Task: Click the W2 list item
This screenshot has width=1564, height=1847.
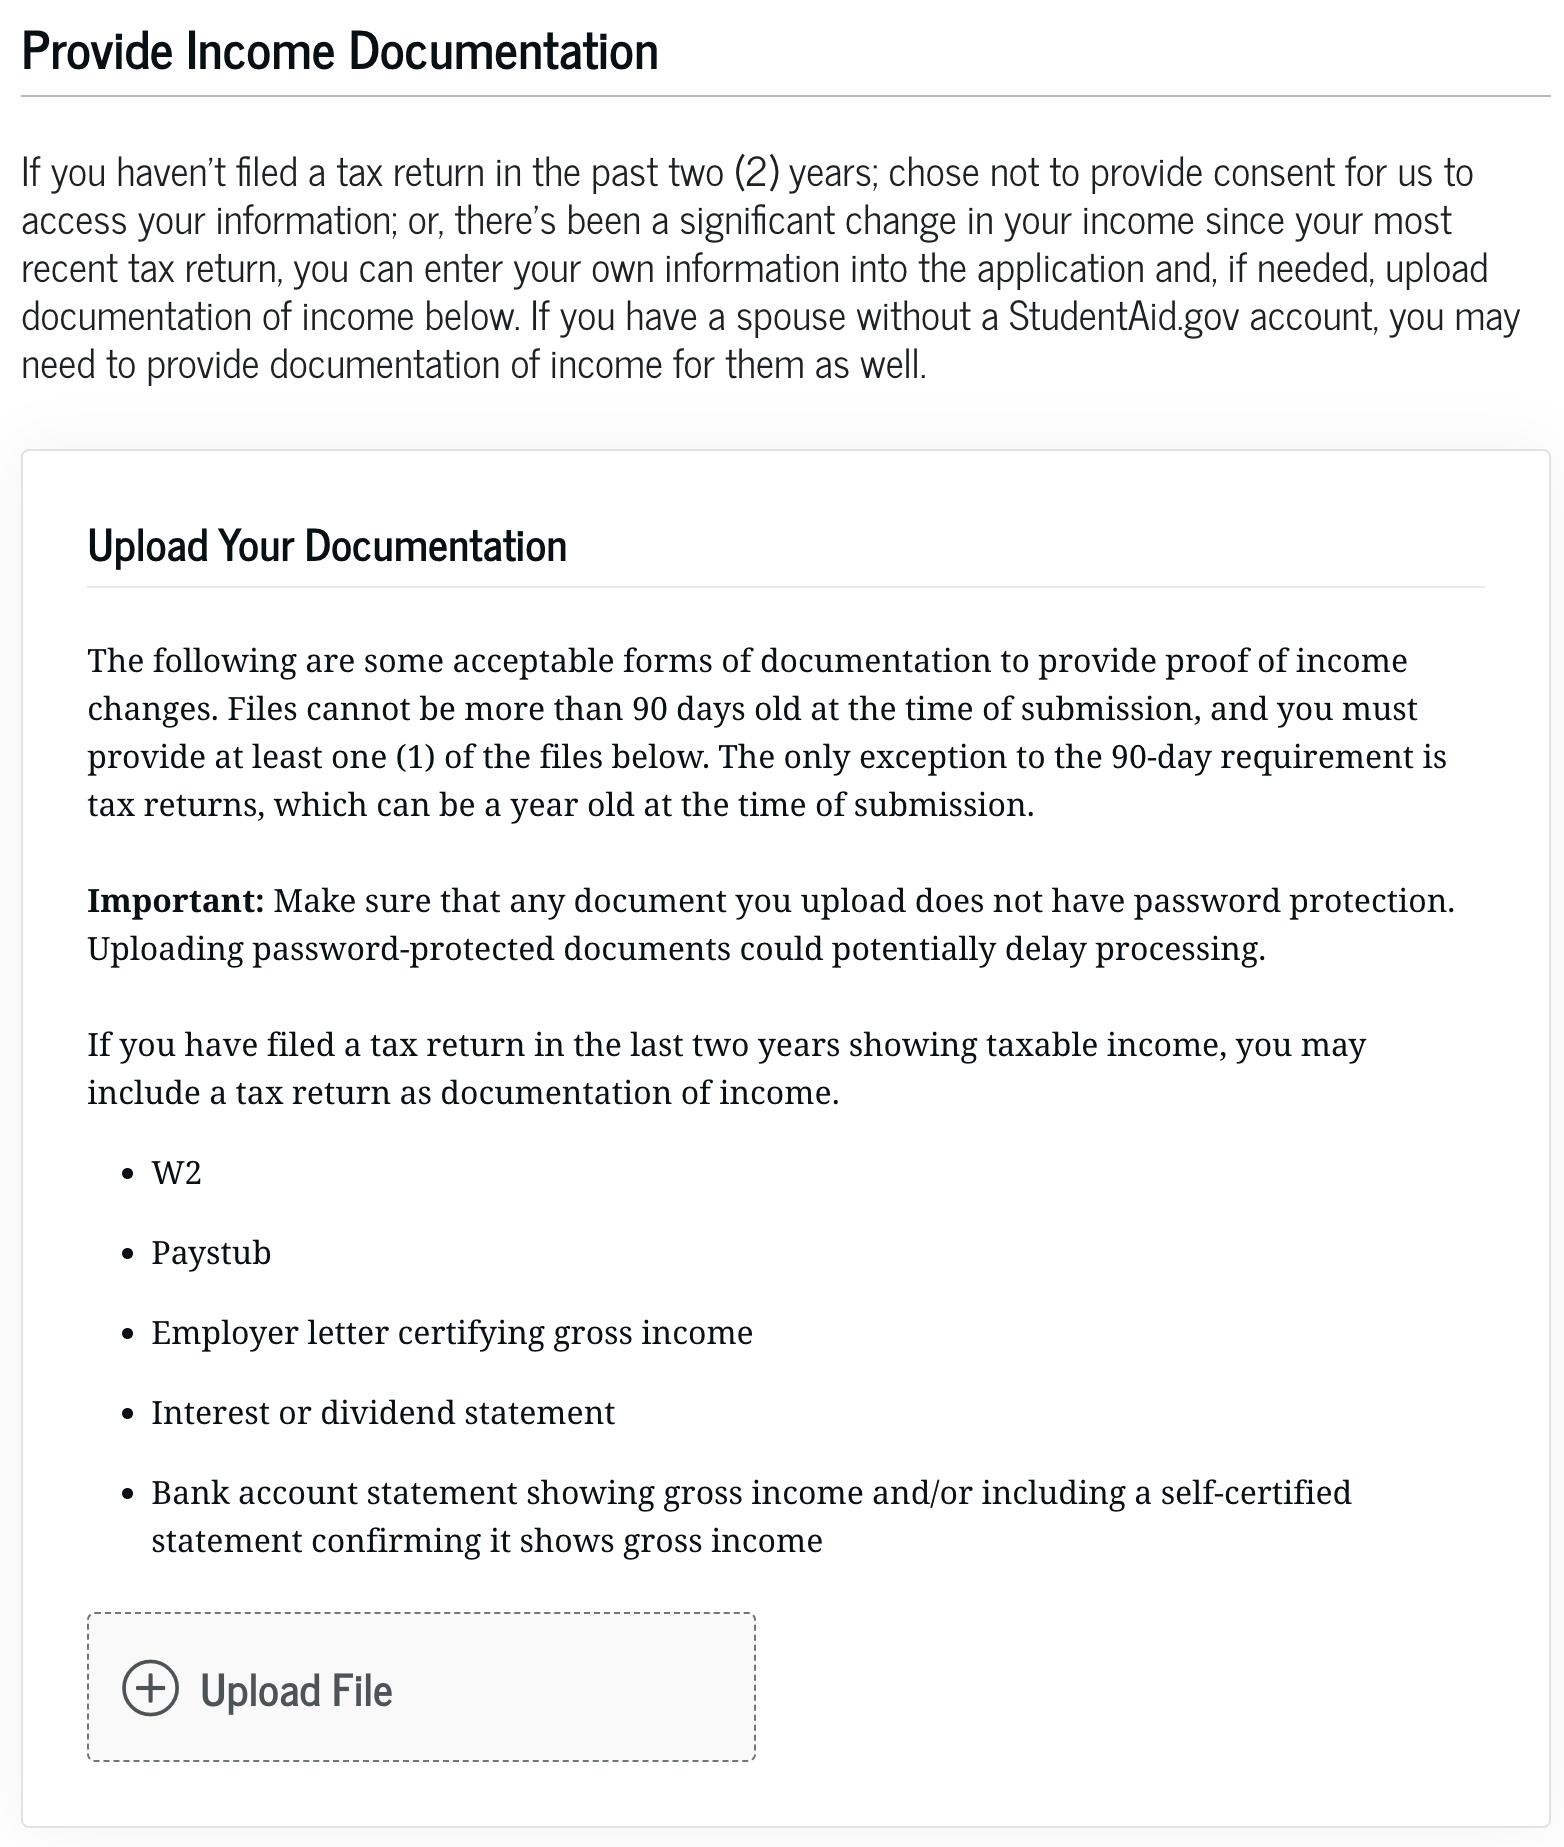Action: tap(176, 1172)
